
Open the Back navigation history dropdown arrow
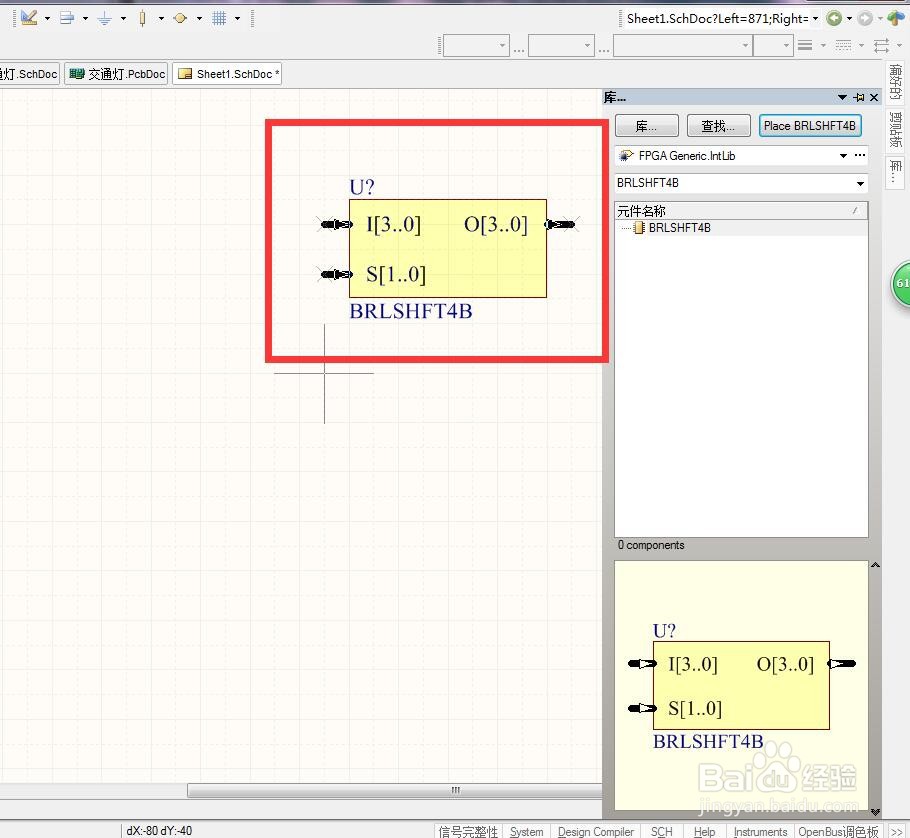(x=850, y=19)
